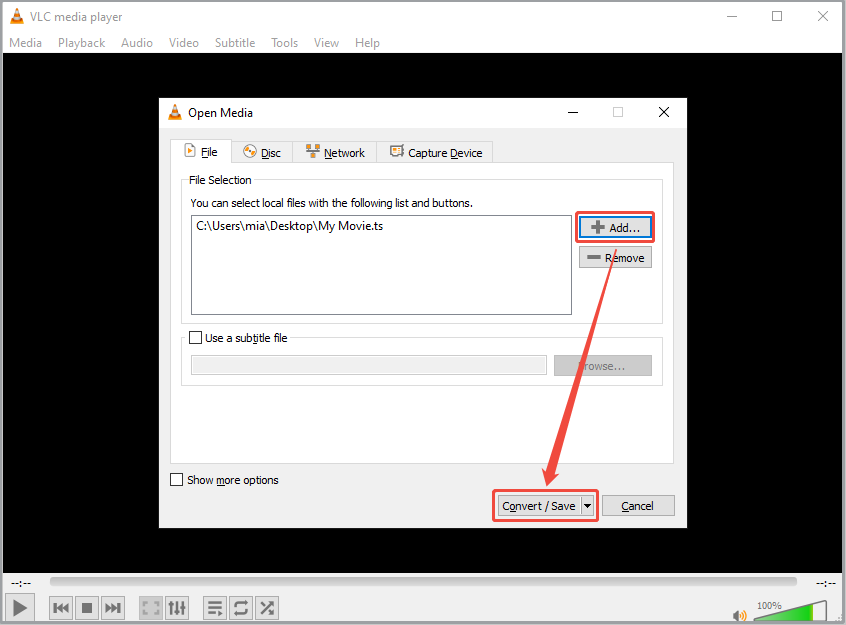Viewport: 846px width, 625px height.
Task: Toggle loop playback mode icon
Action: (241, 608)
